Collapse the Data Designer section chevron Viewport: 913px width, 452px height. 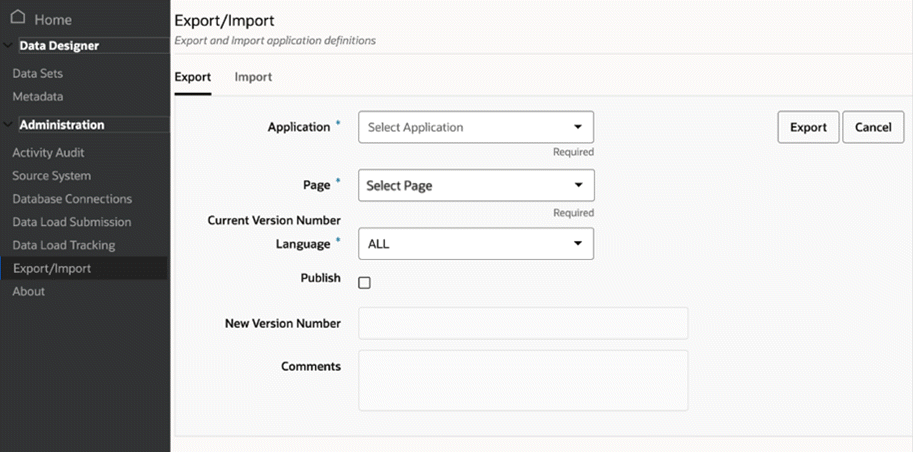8,45
